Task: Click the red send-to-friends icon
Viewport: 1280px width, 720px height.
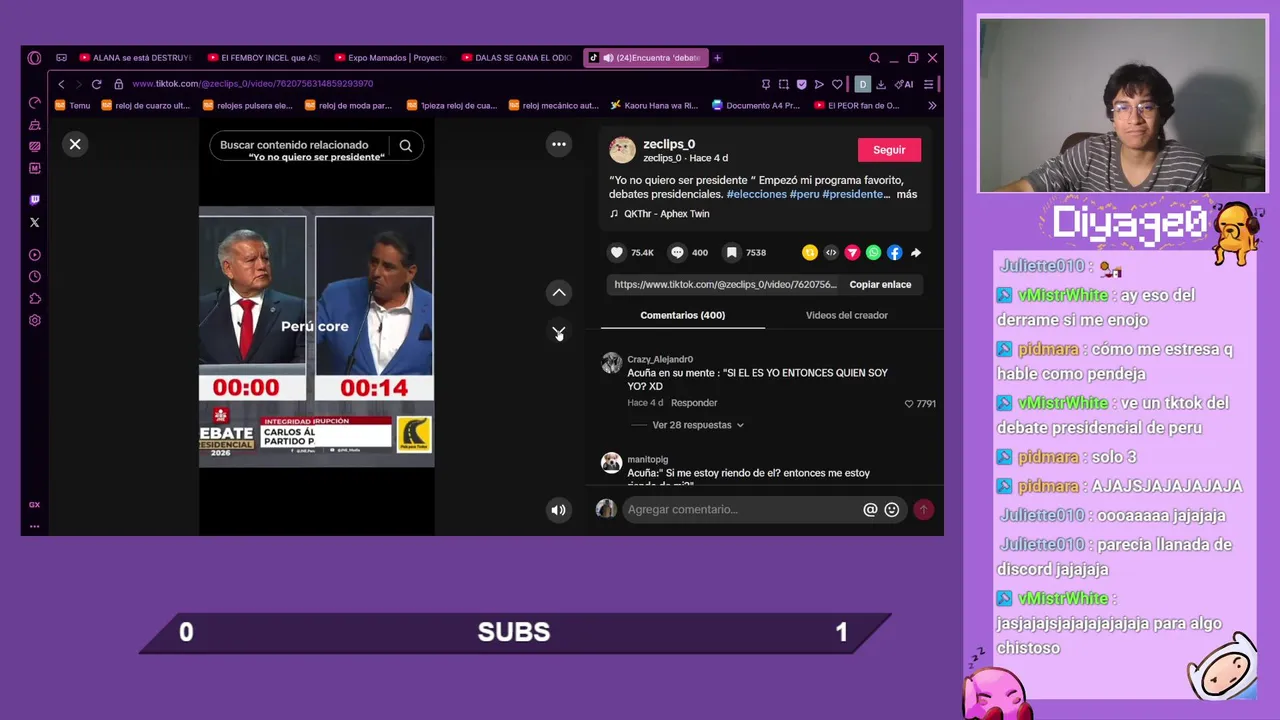Action: point(852,253)
